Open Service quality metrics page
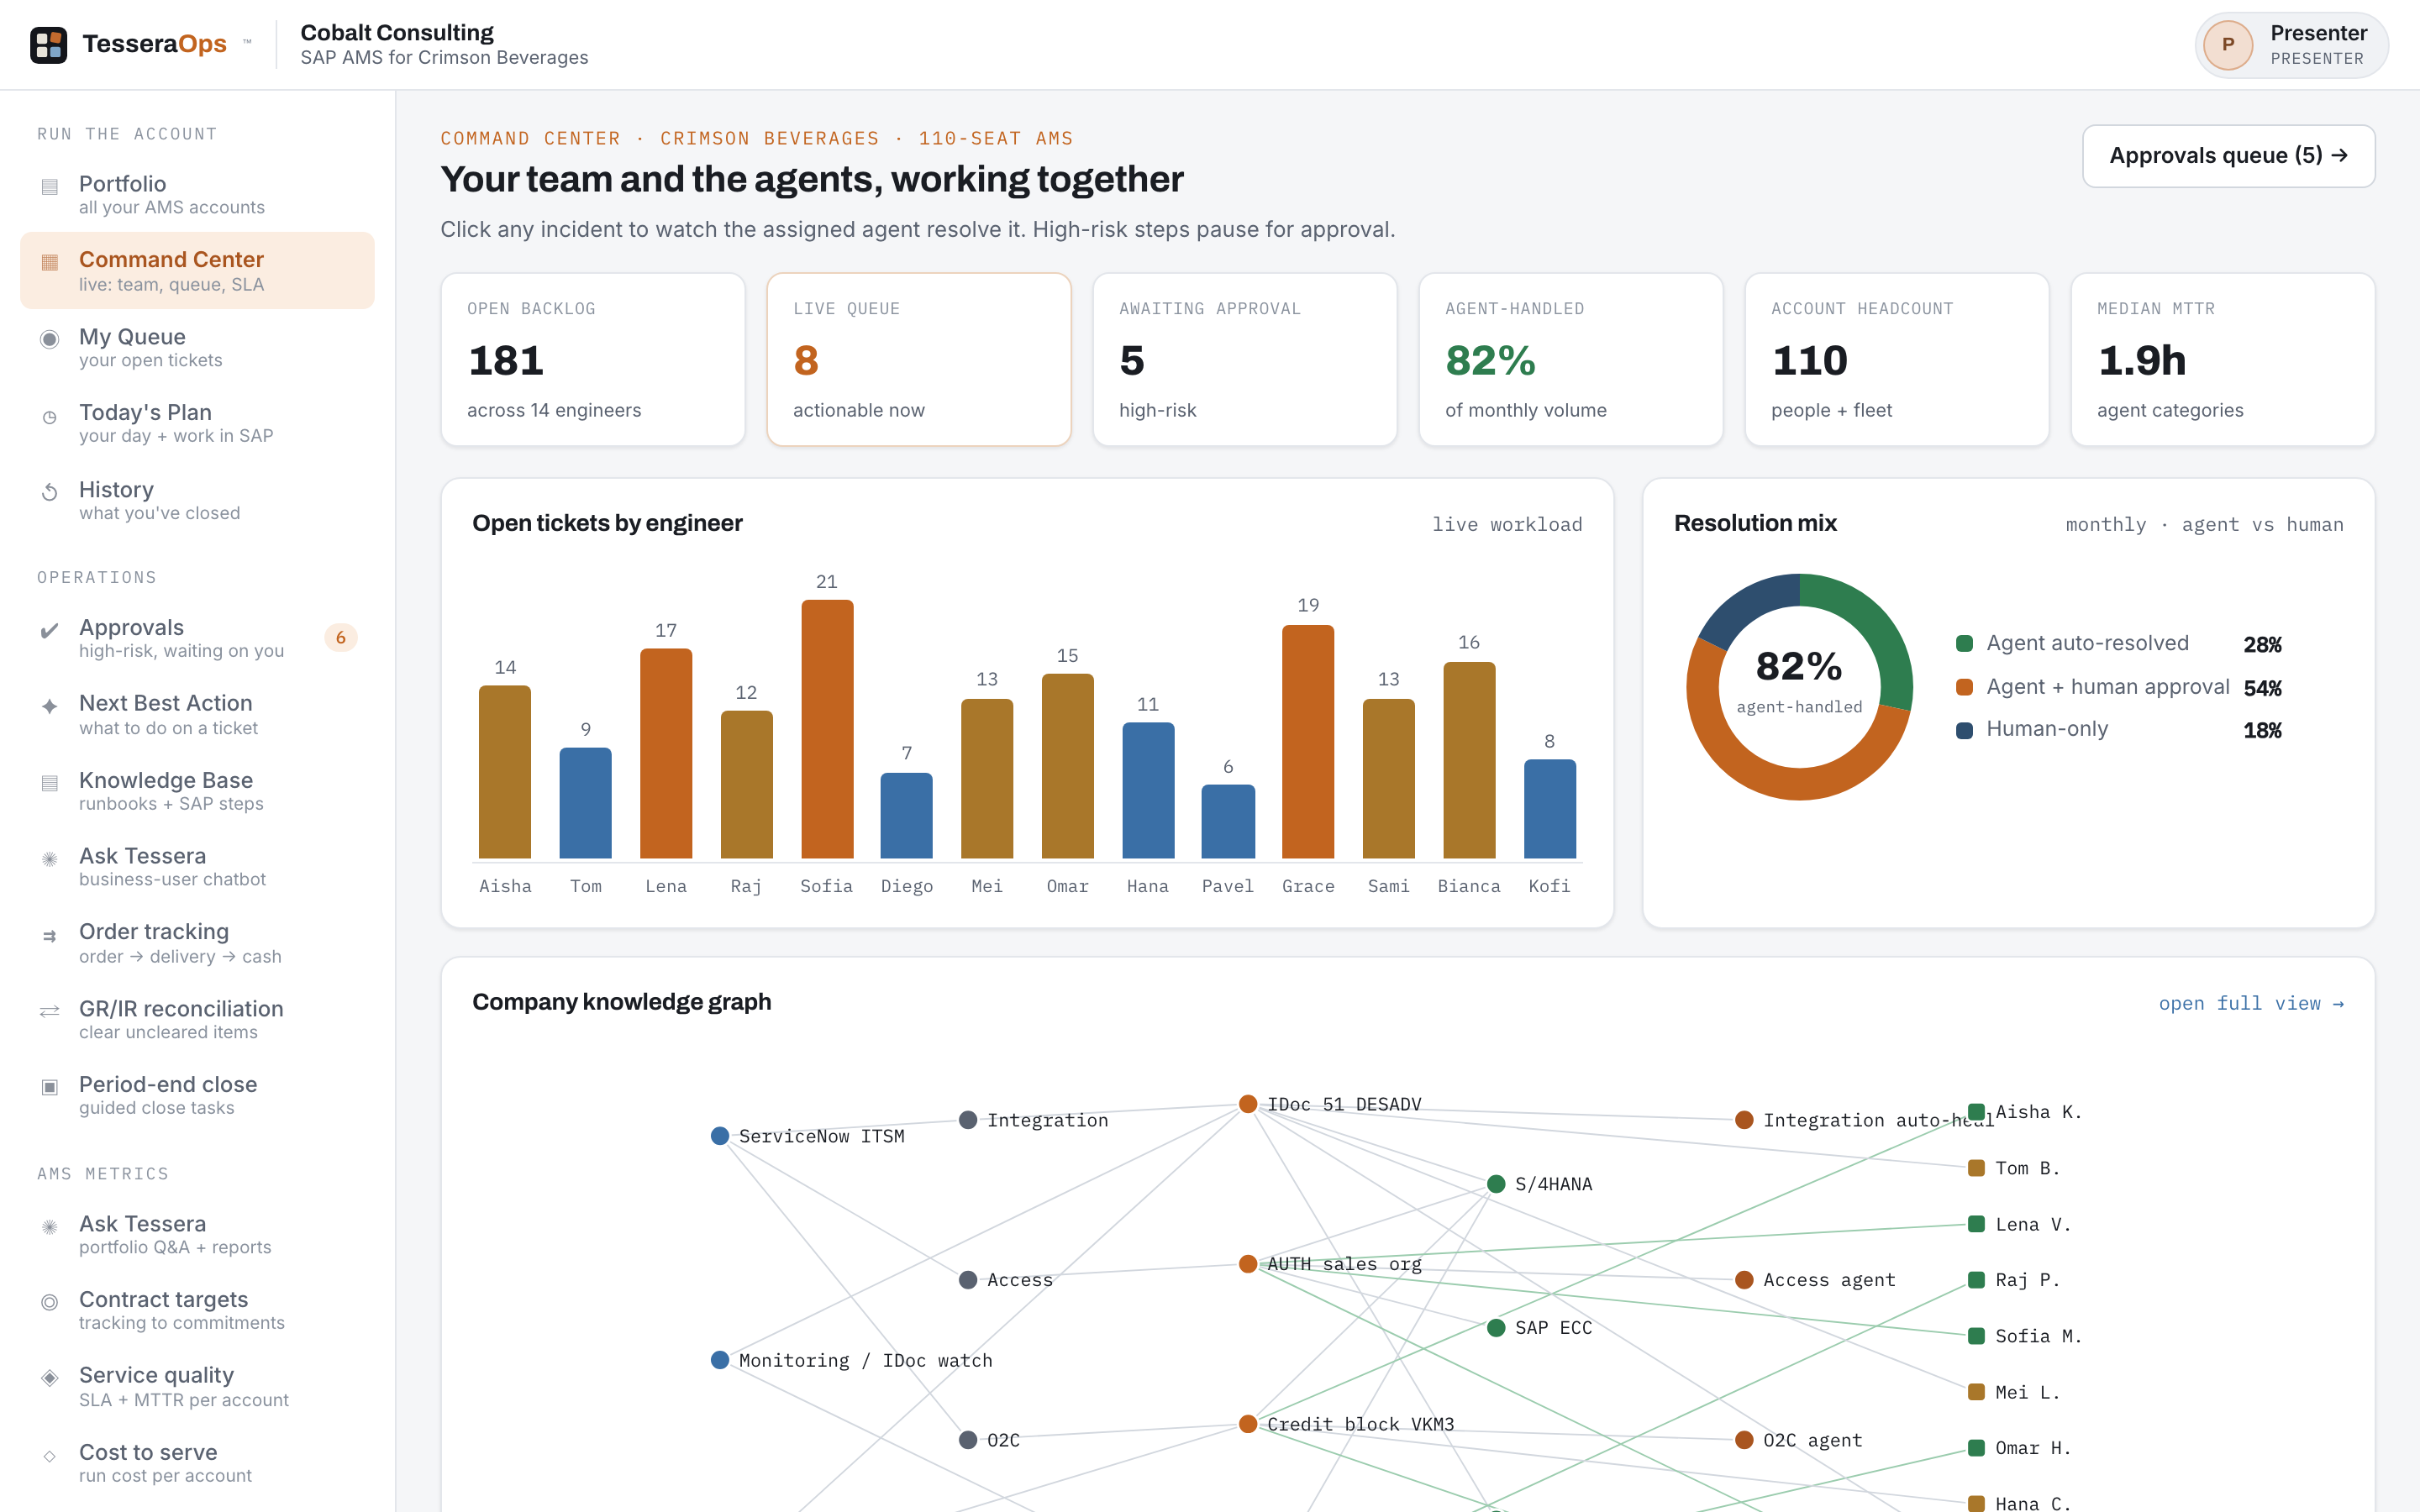2420x1512 pixels. tap(197, 1386)
